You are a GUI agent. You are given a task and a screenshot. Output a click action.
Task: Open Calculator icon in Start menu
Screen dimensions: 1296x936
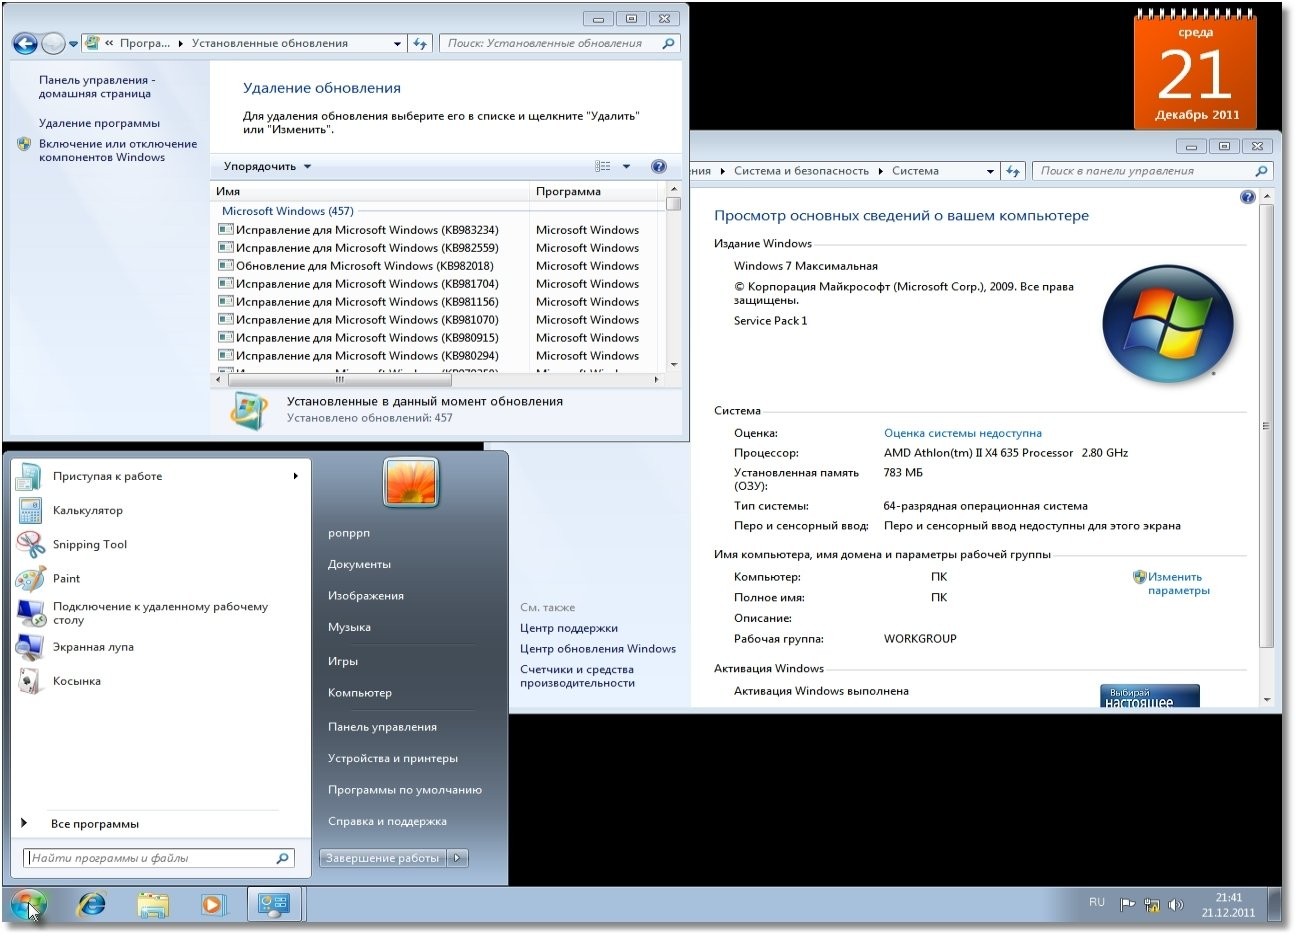point(30,510)
